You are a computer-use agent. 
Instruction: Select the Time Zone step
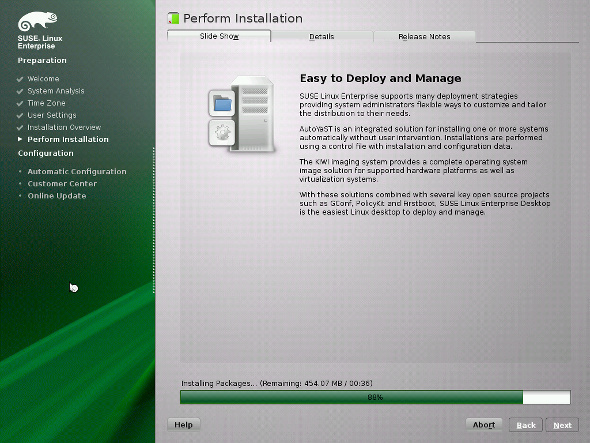(46, 103)
